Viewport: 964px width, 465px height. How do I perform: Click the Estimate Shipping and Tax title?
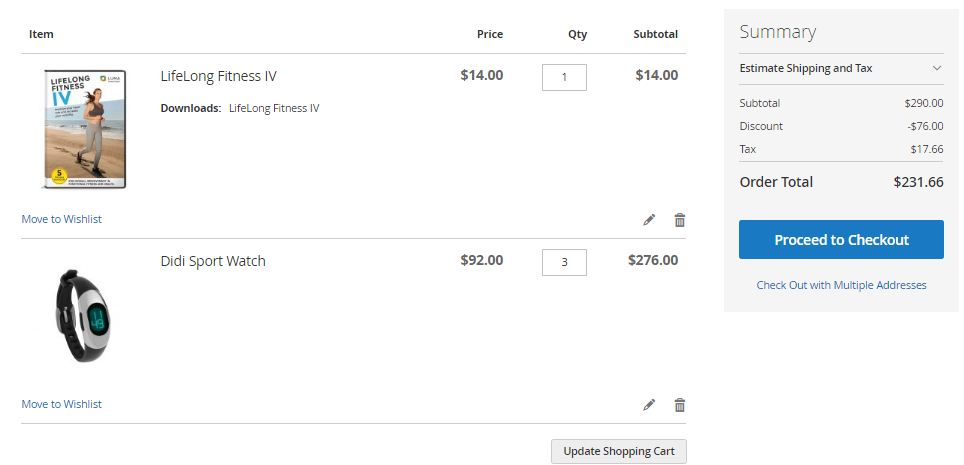point(805,68)
